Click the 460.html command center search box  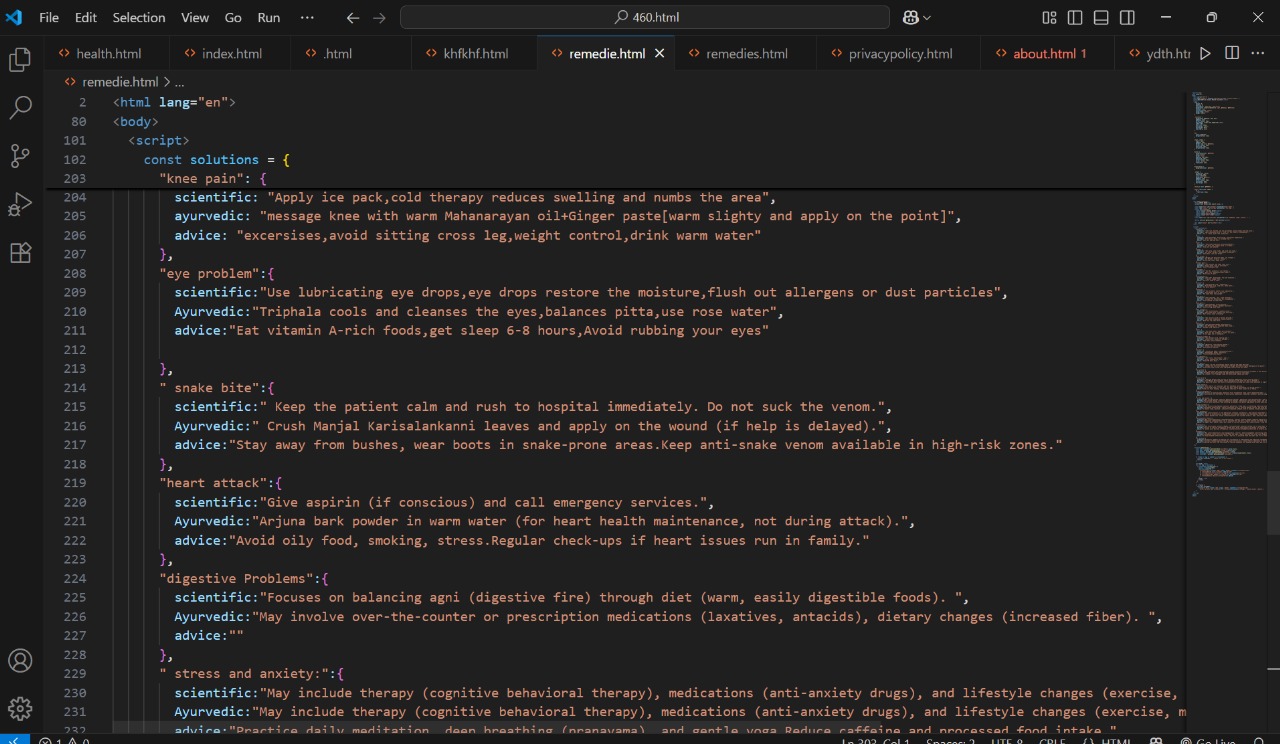pos(645,17)
